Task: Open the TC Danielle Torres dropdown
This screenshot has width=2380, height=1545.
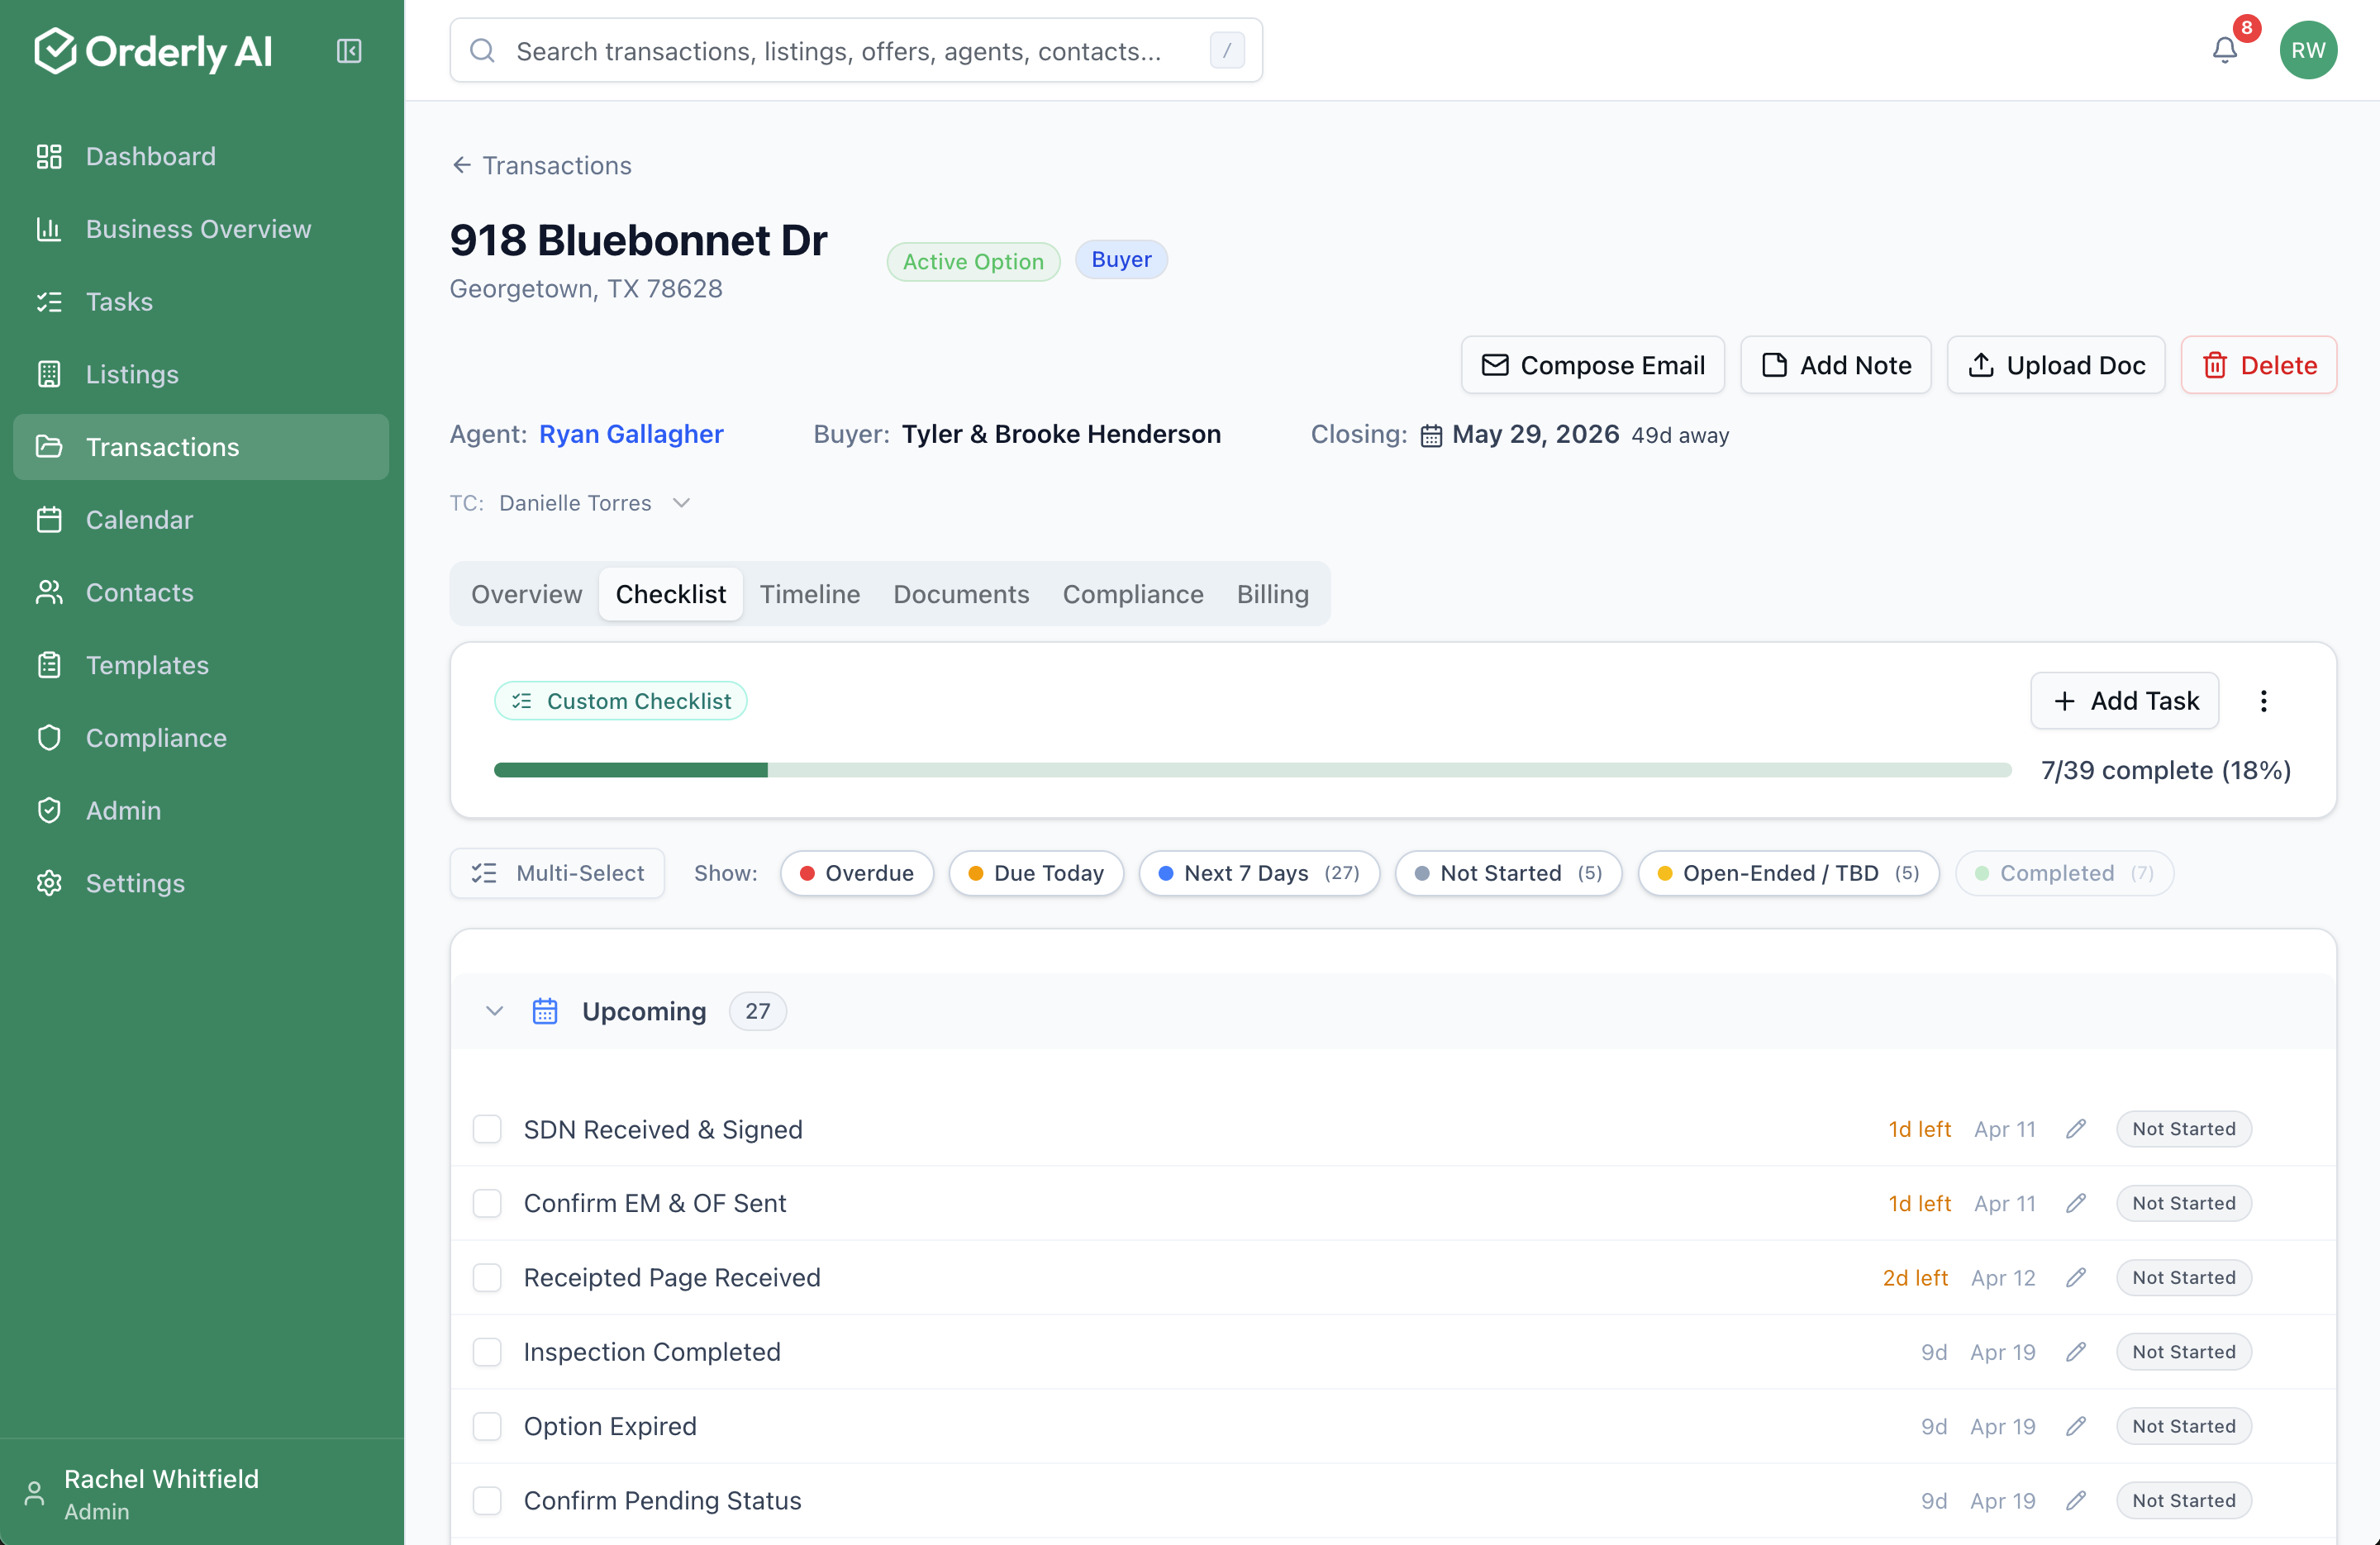Action: click(595, 503)
